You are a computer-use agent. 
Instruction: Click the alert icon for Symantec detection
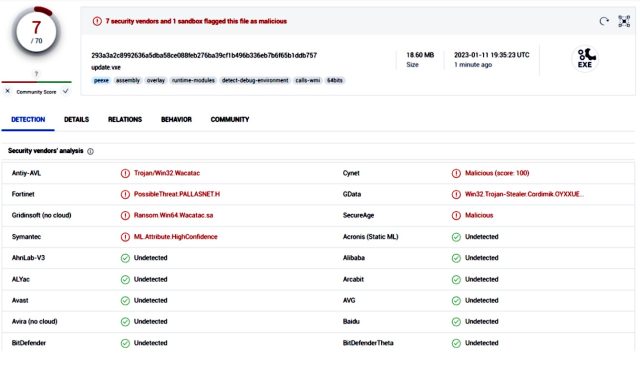click(x=125, y=237)
